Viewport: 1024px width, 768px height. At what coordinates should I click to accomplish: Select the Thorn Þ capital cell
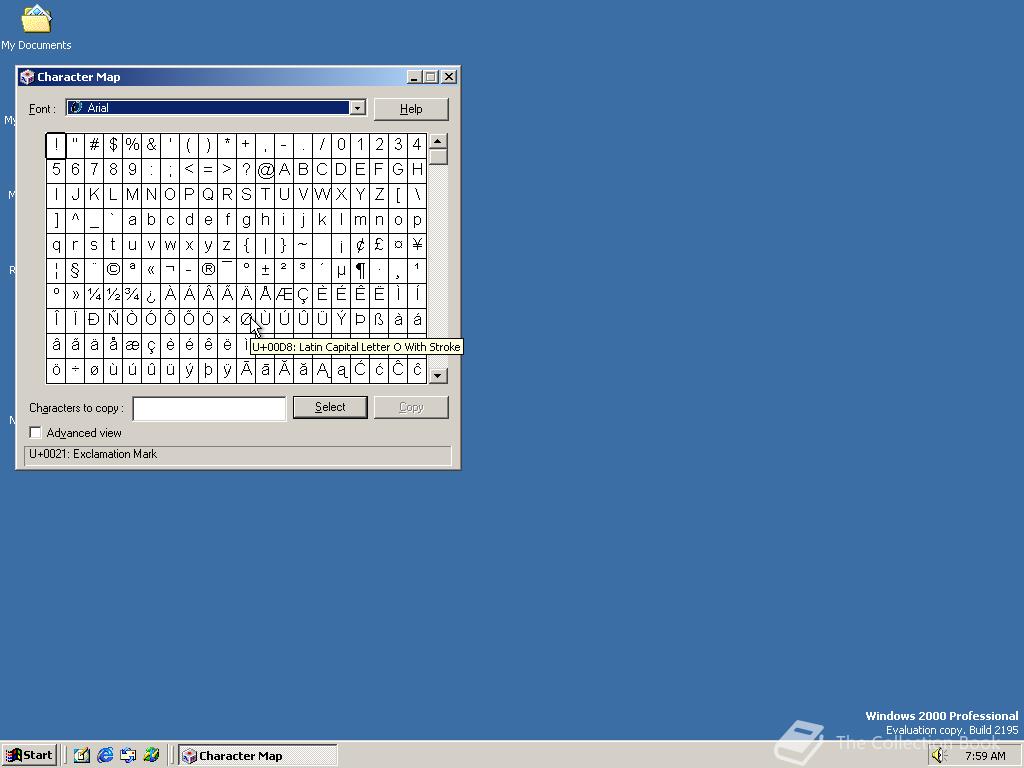[x=360, y=320]
